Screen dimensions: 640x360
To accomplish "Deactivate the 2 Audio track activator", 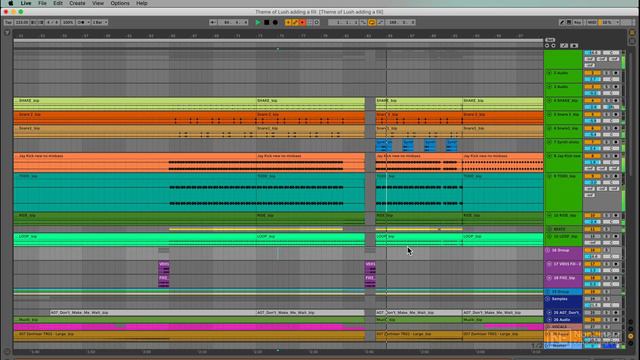I will 592,73.
